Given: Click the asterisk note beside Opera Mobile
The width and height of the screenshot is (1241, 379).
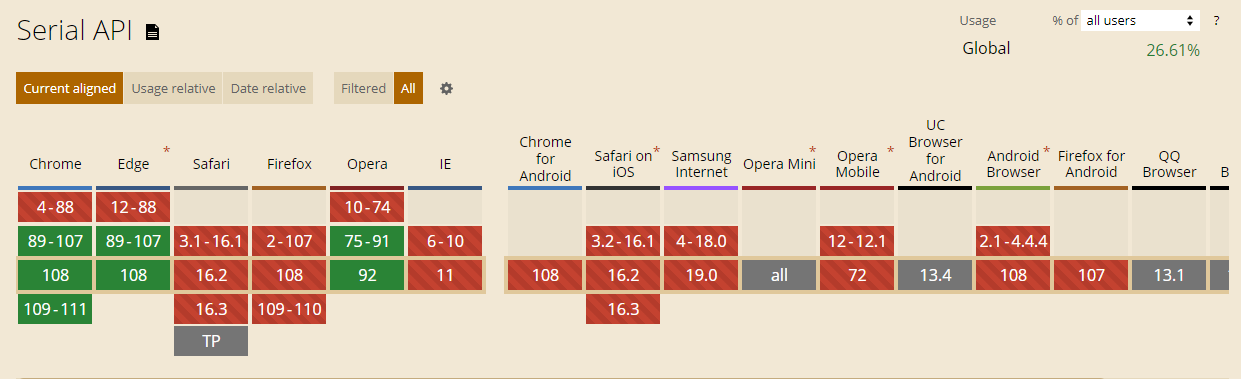Looking at the screenshot, I should [890, 151].
